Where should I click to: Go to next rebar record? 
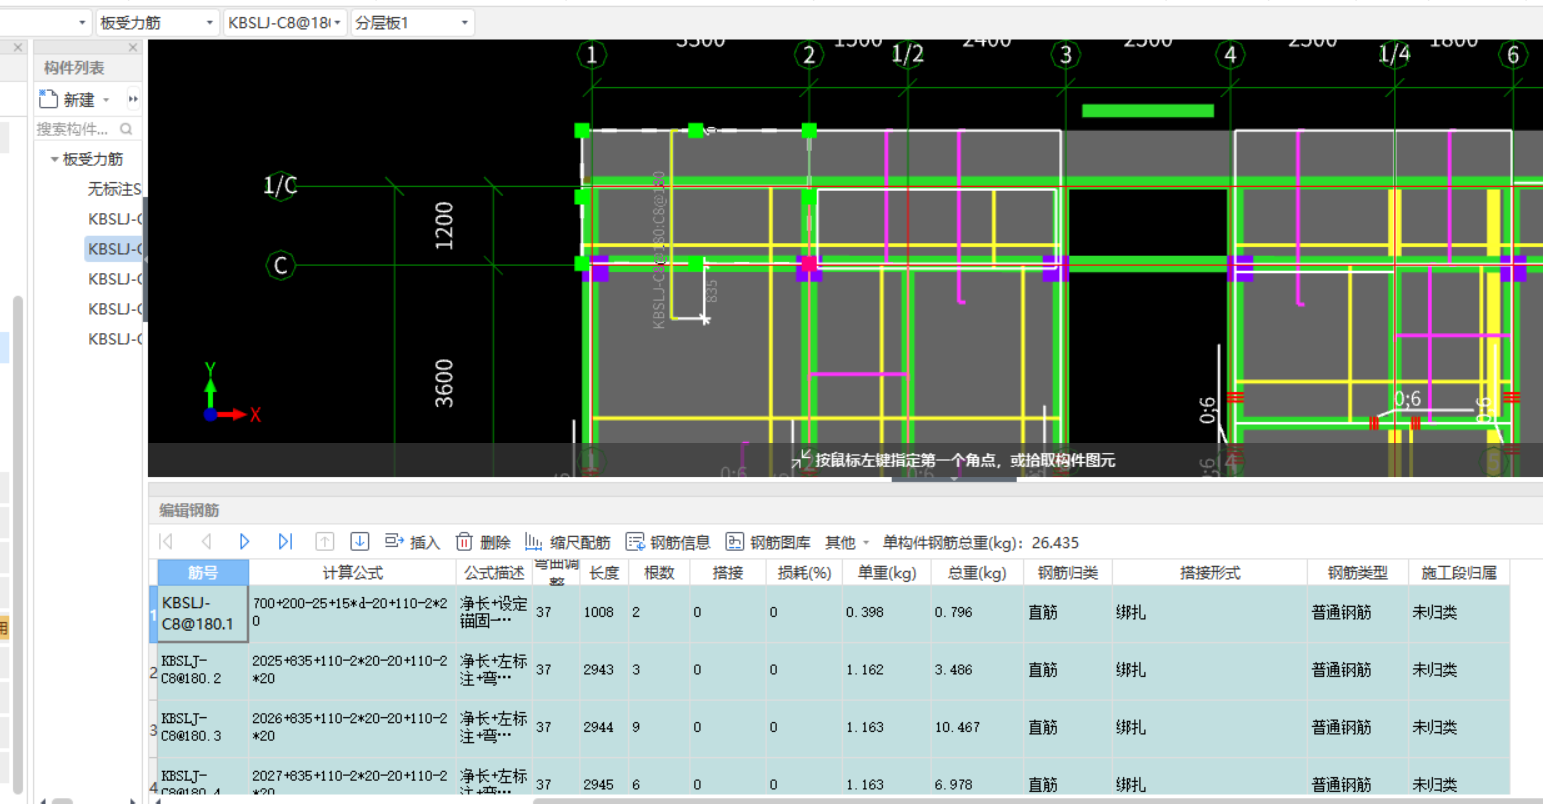pos(245,542)
